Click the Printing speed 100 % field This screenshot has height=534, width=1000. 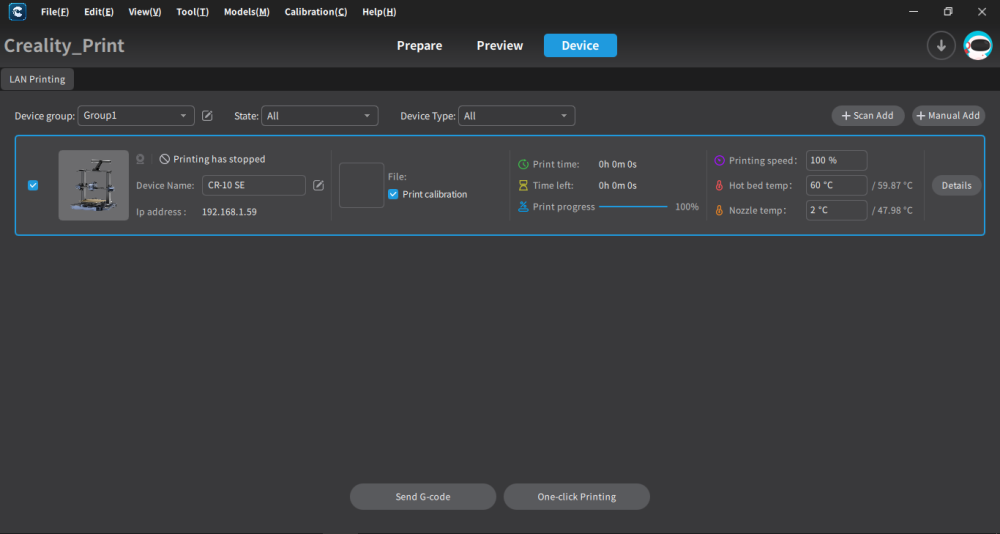(836, 161)
